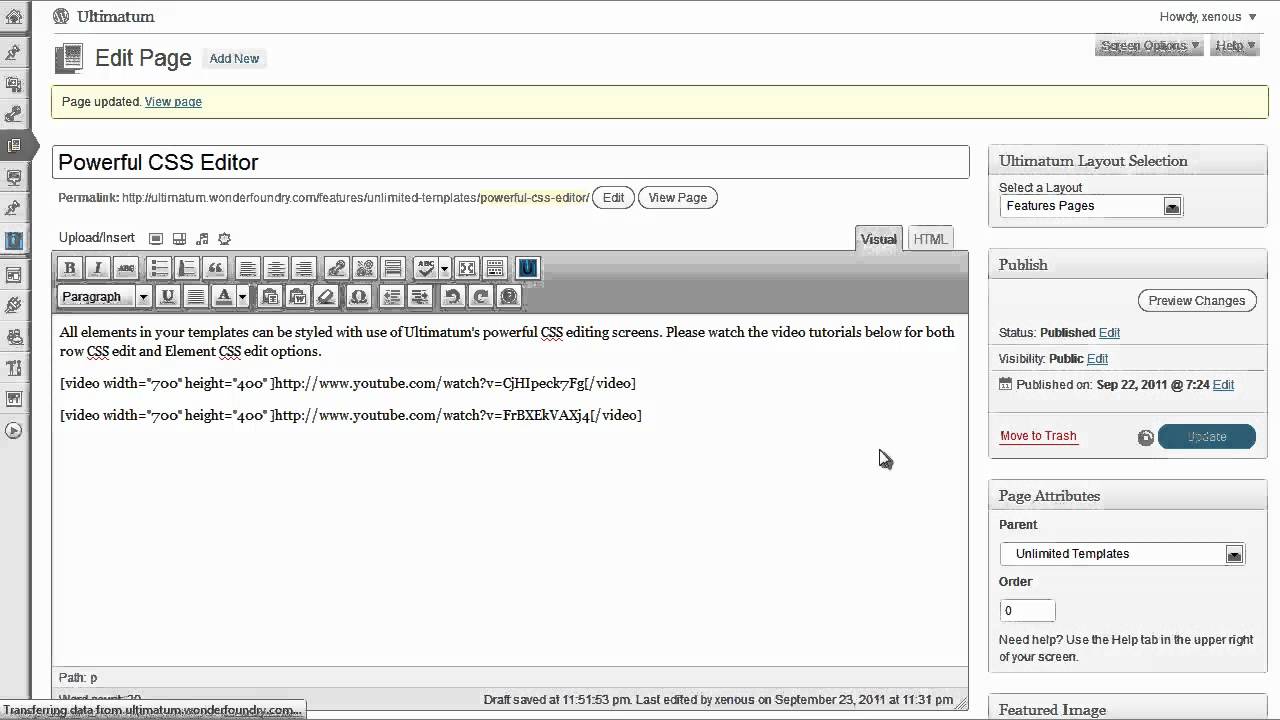Decrease indent with the outdent icon

[x=392, y=296]
